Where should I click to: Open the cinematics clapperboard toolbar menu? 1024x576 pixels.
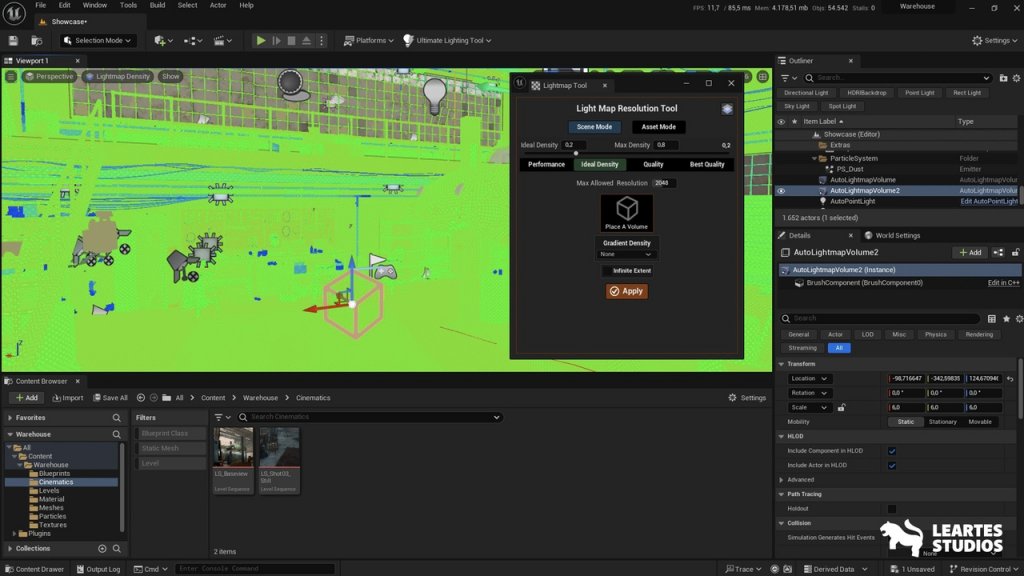pos(222,40)
